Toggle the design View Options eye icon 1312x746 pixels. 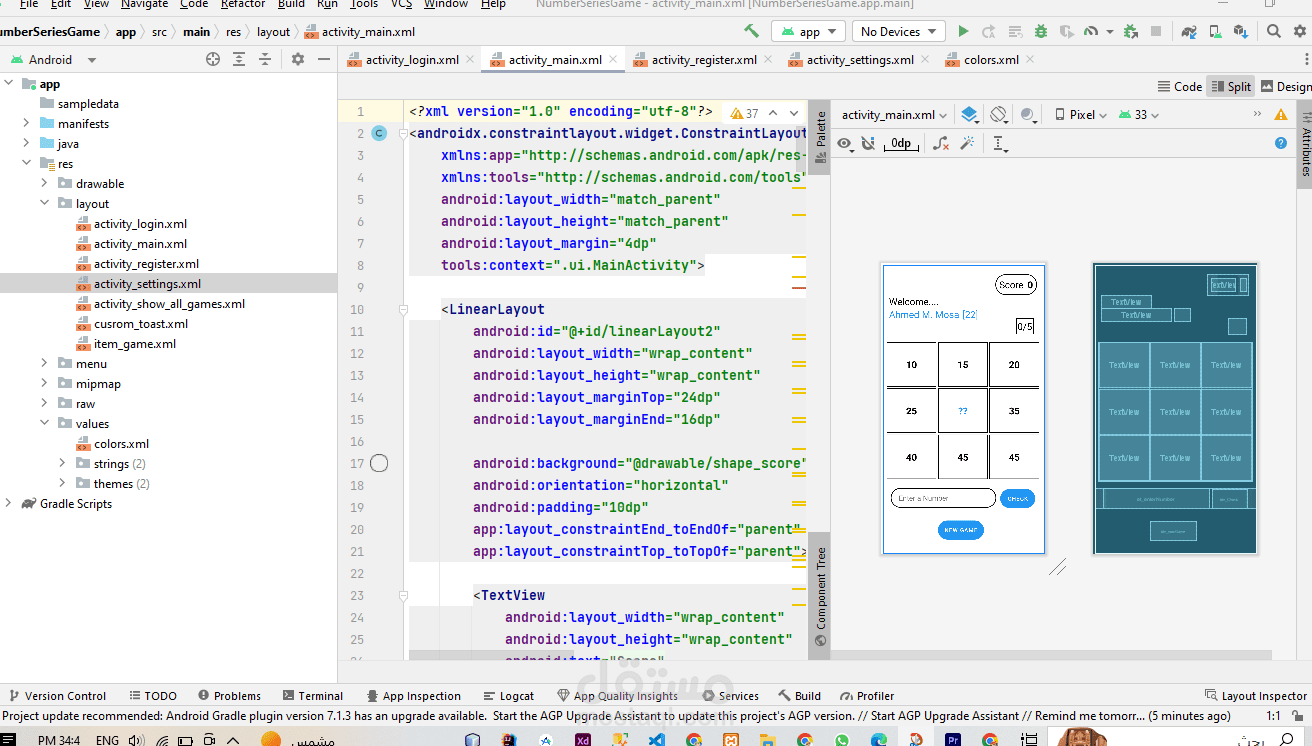(x=846, y=144)
